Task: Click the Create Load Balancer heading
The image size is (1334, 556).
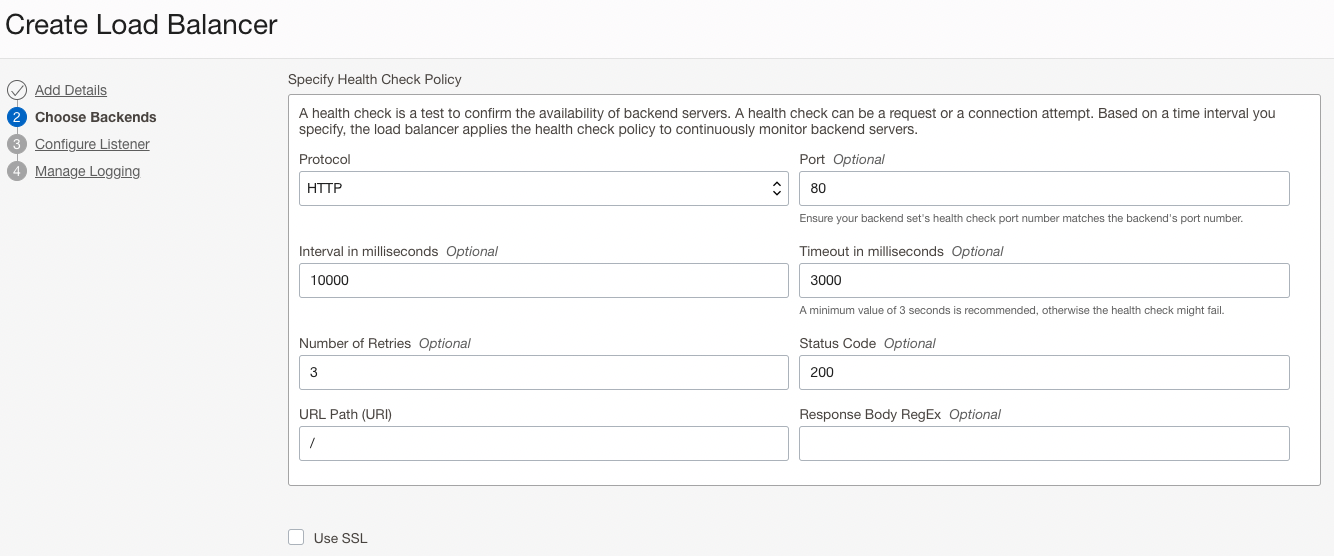Action: [141, 25]
